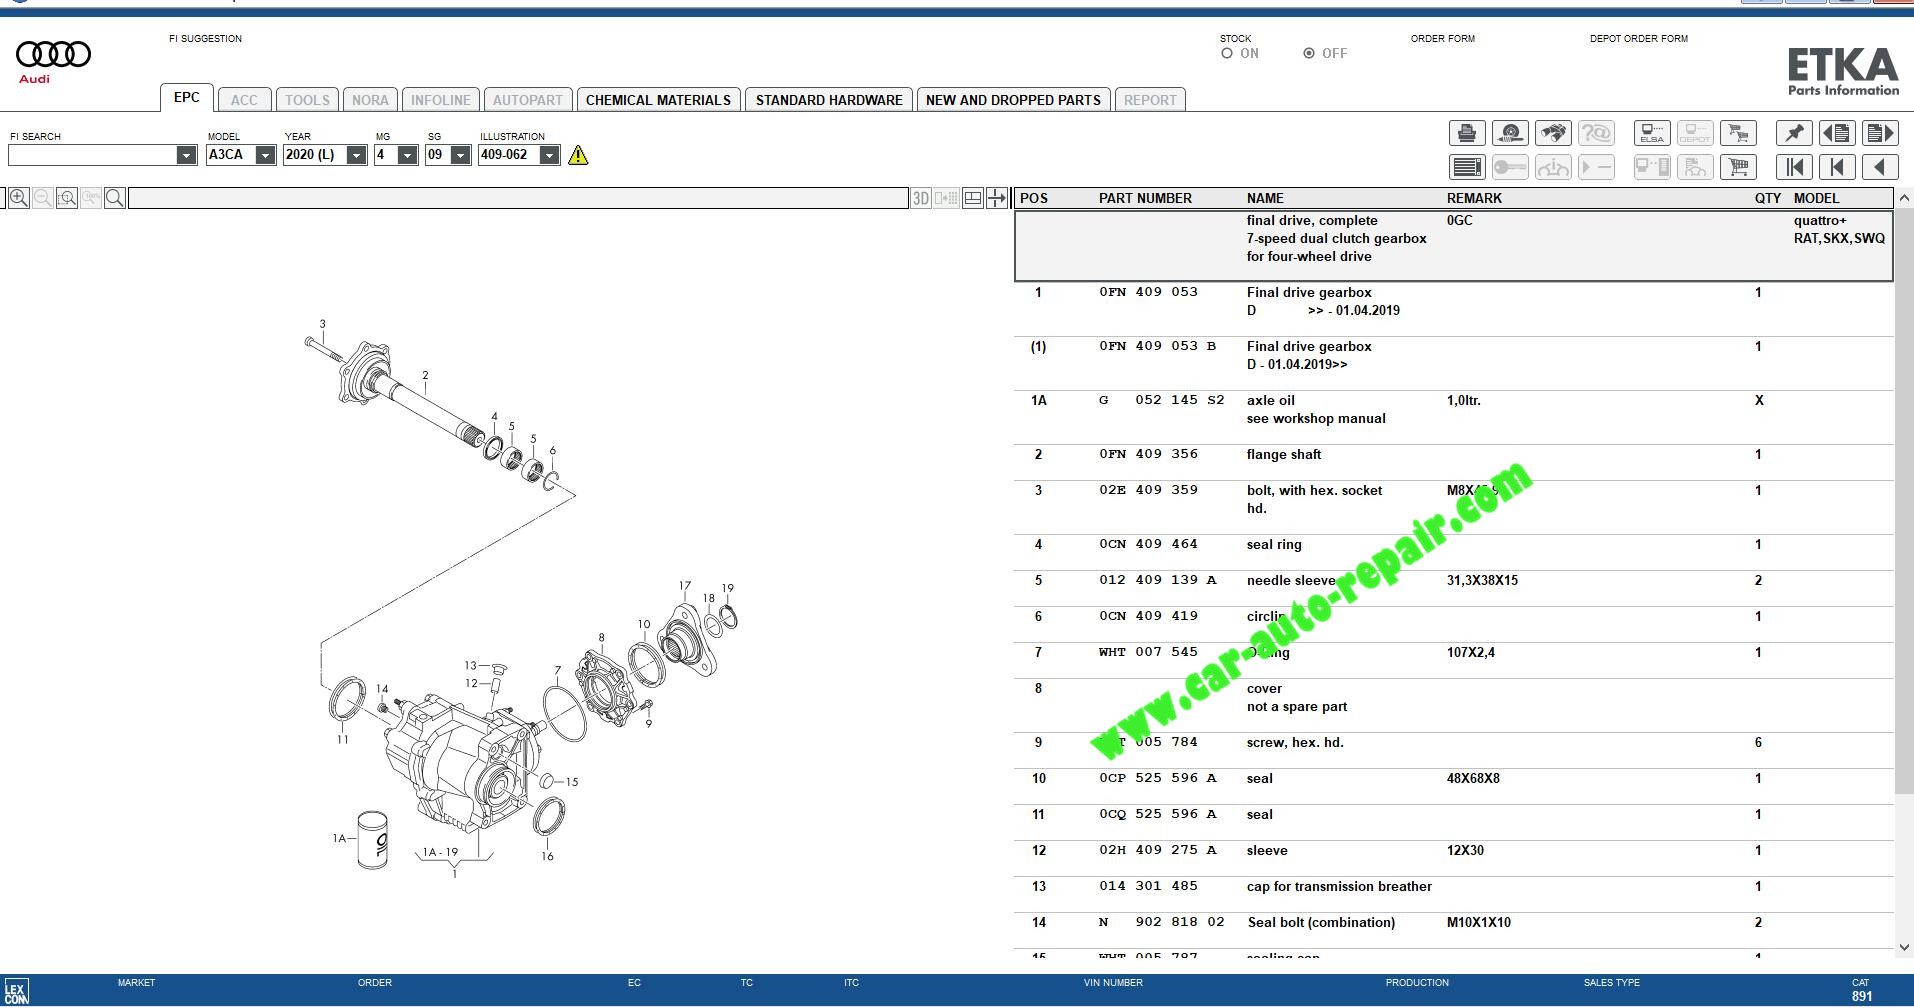
Task: Select the STOCK OFF radio button
Action: coord(1309,54)
